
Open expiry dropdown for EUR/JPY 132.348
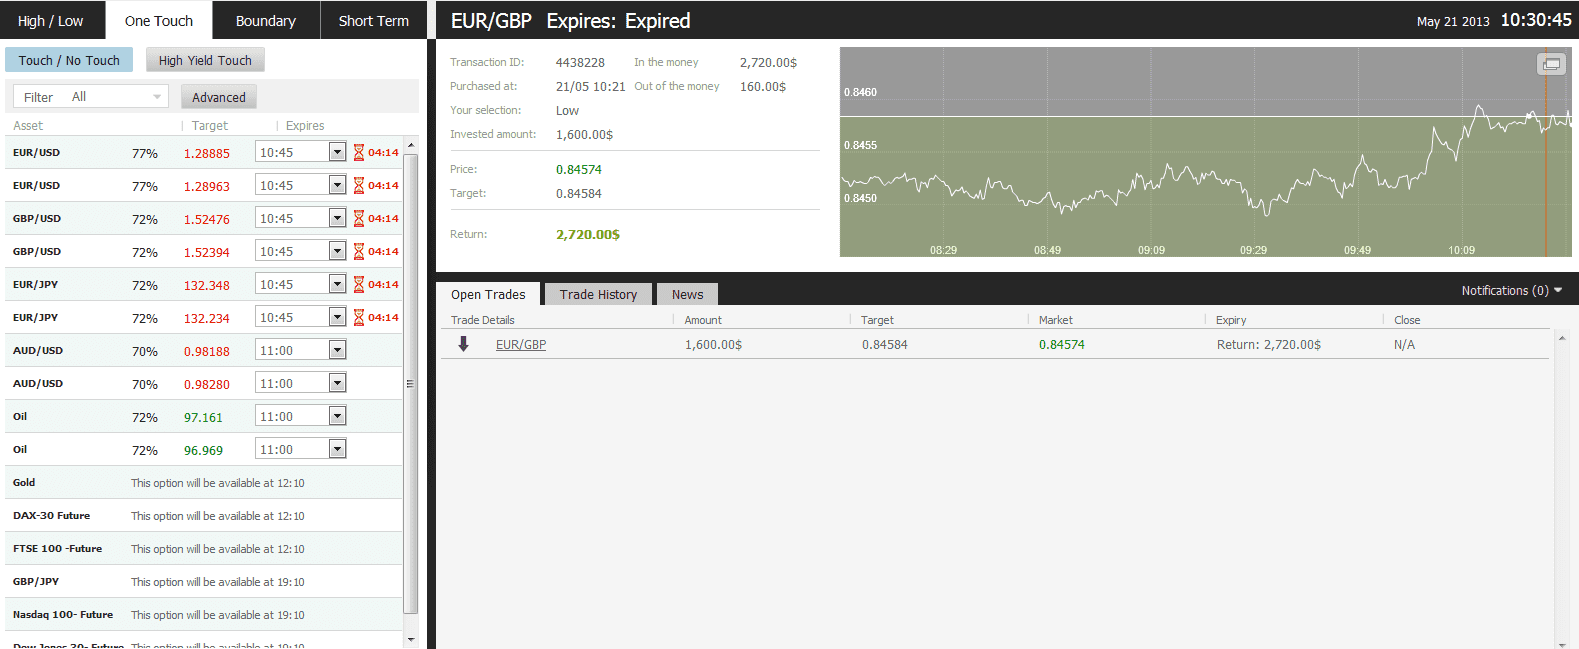coord(337,284)
